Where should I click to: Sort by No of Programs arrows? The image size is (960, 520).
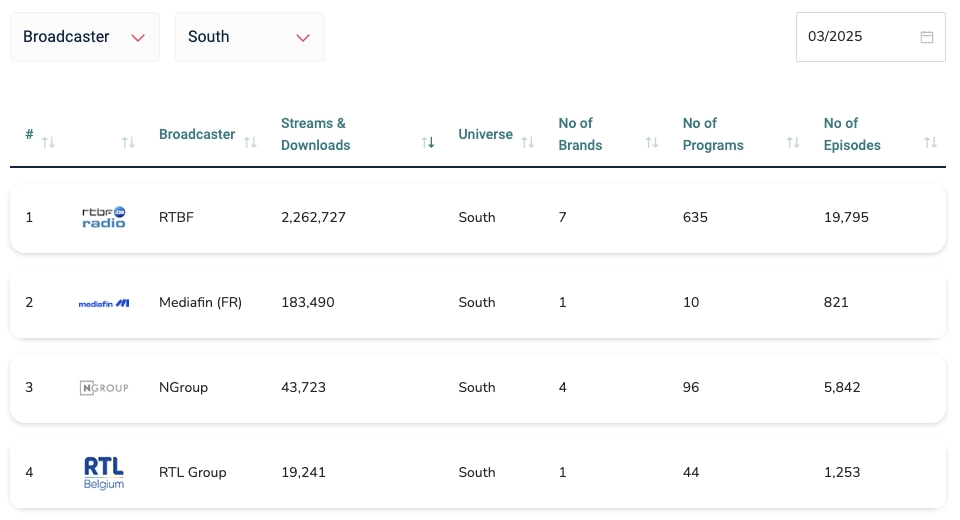click(x=793, y=143)
